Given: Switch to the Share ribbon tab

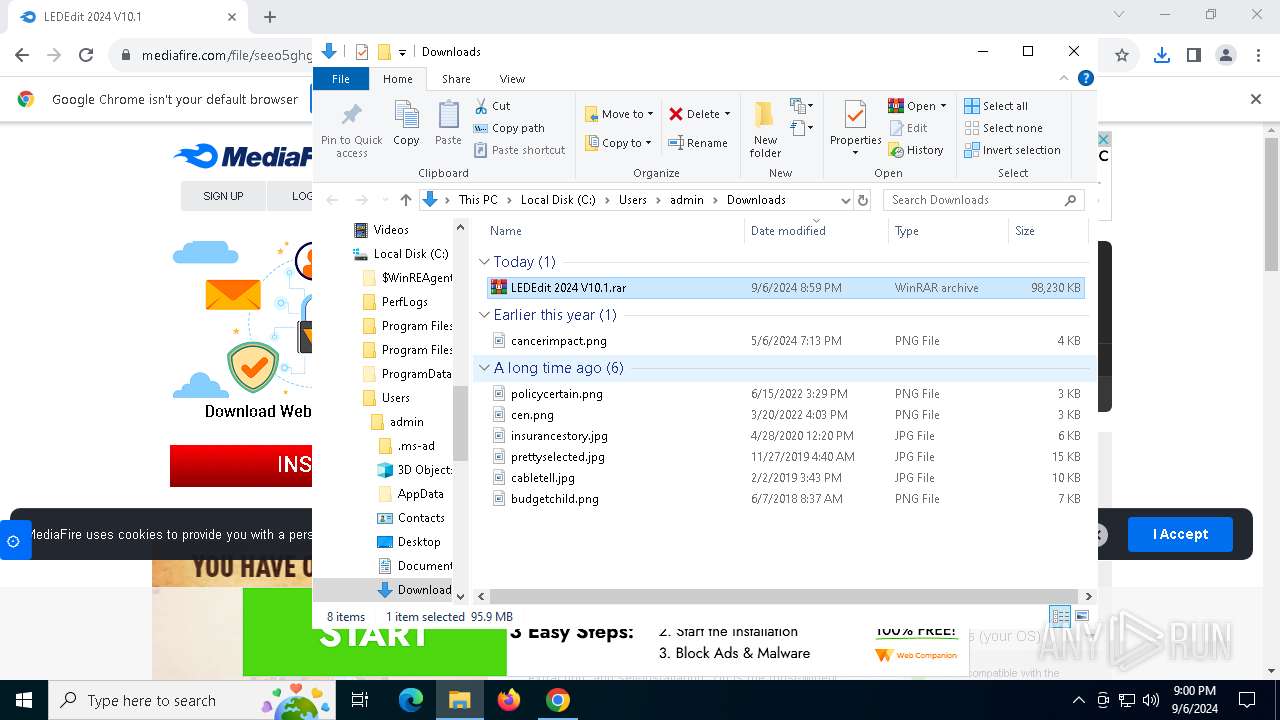Looking at the screenshot, I should coord(456,79).
